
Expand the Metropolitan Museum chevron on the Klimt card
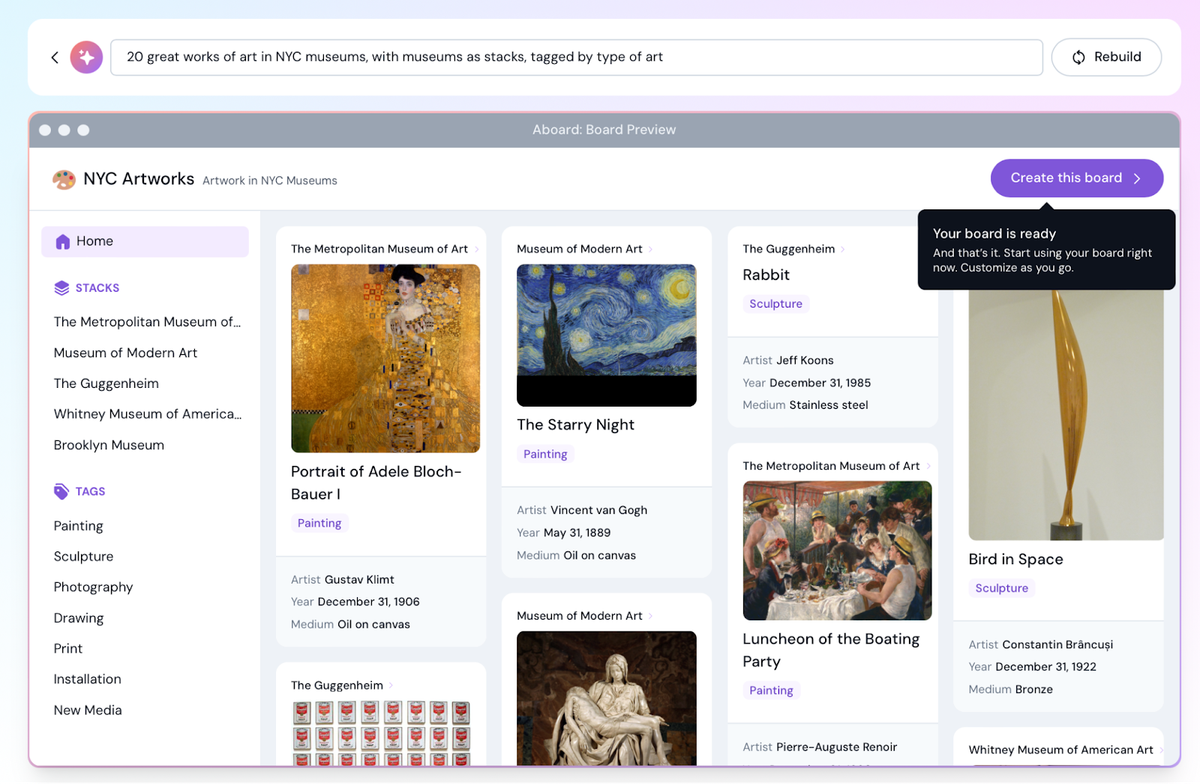(478, 248)
